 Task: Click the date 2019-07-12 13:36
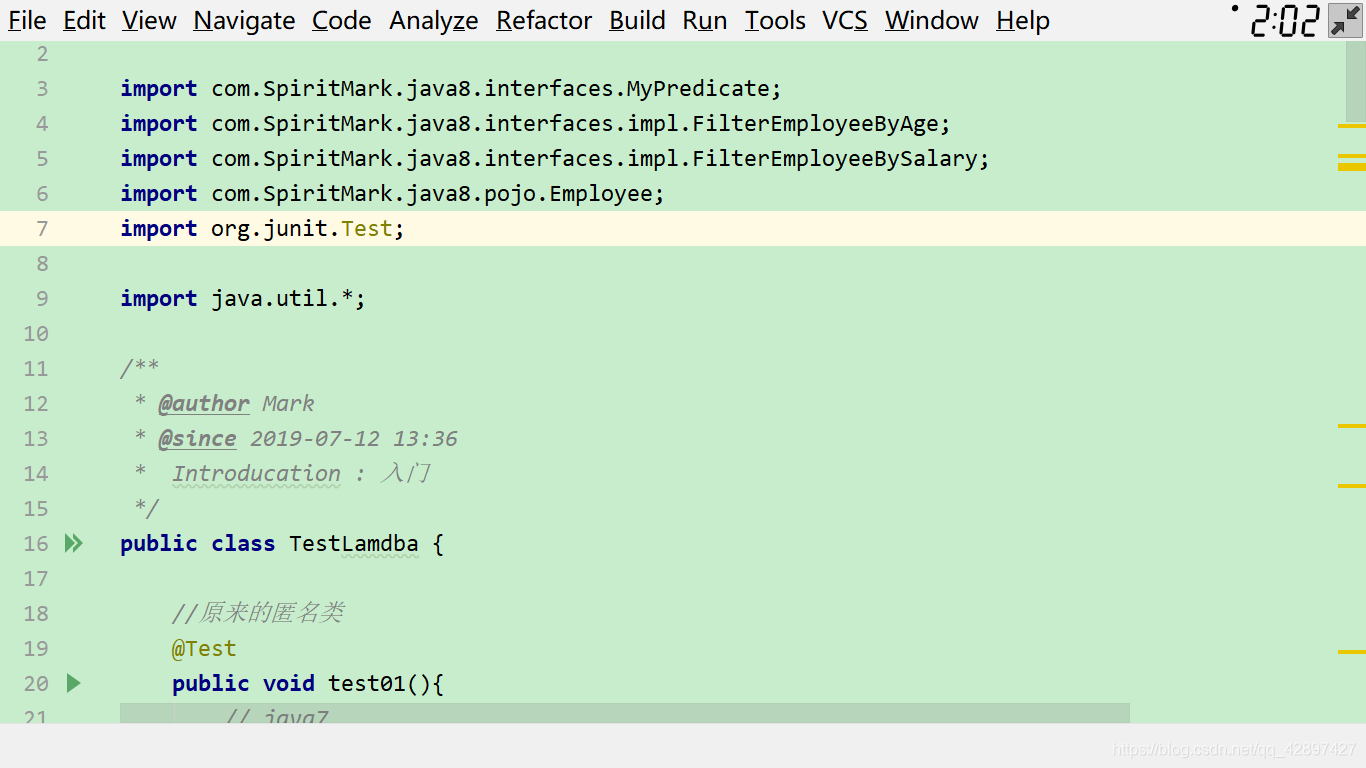click(x=354, y=438)
